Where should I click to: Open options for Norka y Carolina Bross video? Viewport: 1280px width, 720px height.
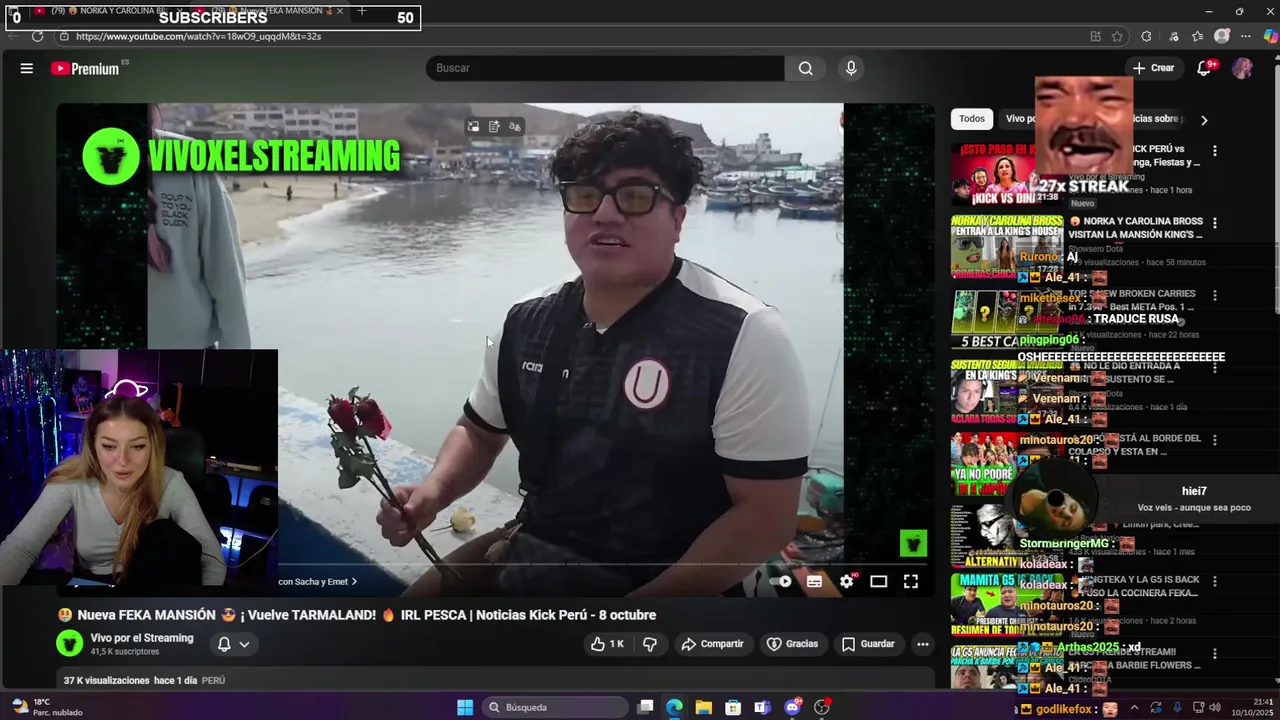point(1215,223)
